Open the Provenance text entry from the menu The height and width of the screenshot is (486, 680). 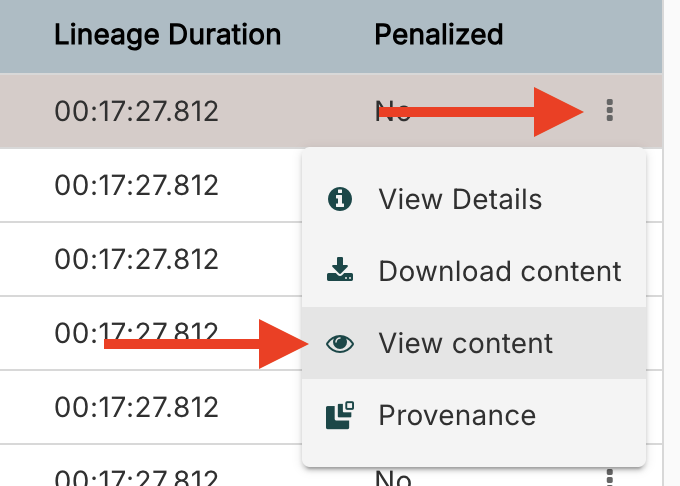point(457,415)
